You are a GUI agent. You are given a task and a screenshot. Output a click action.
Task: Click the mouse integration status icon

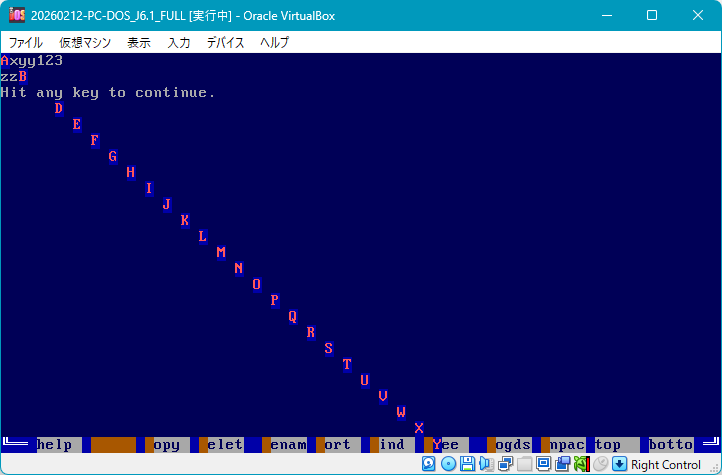(600, 464)
